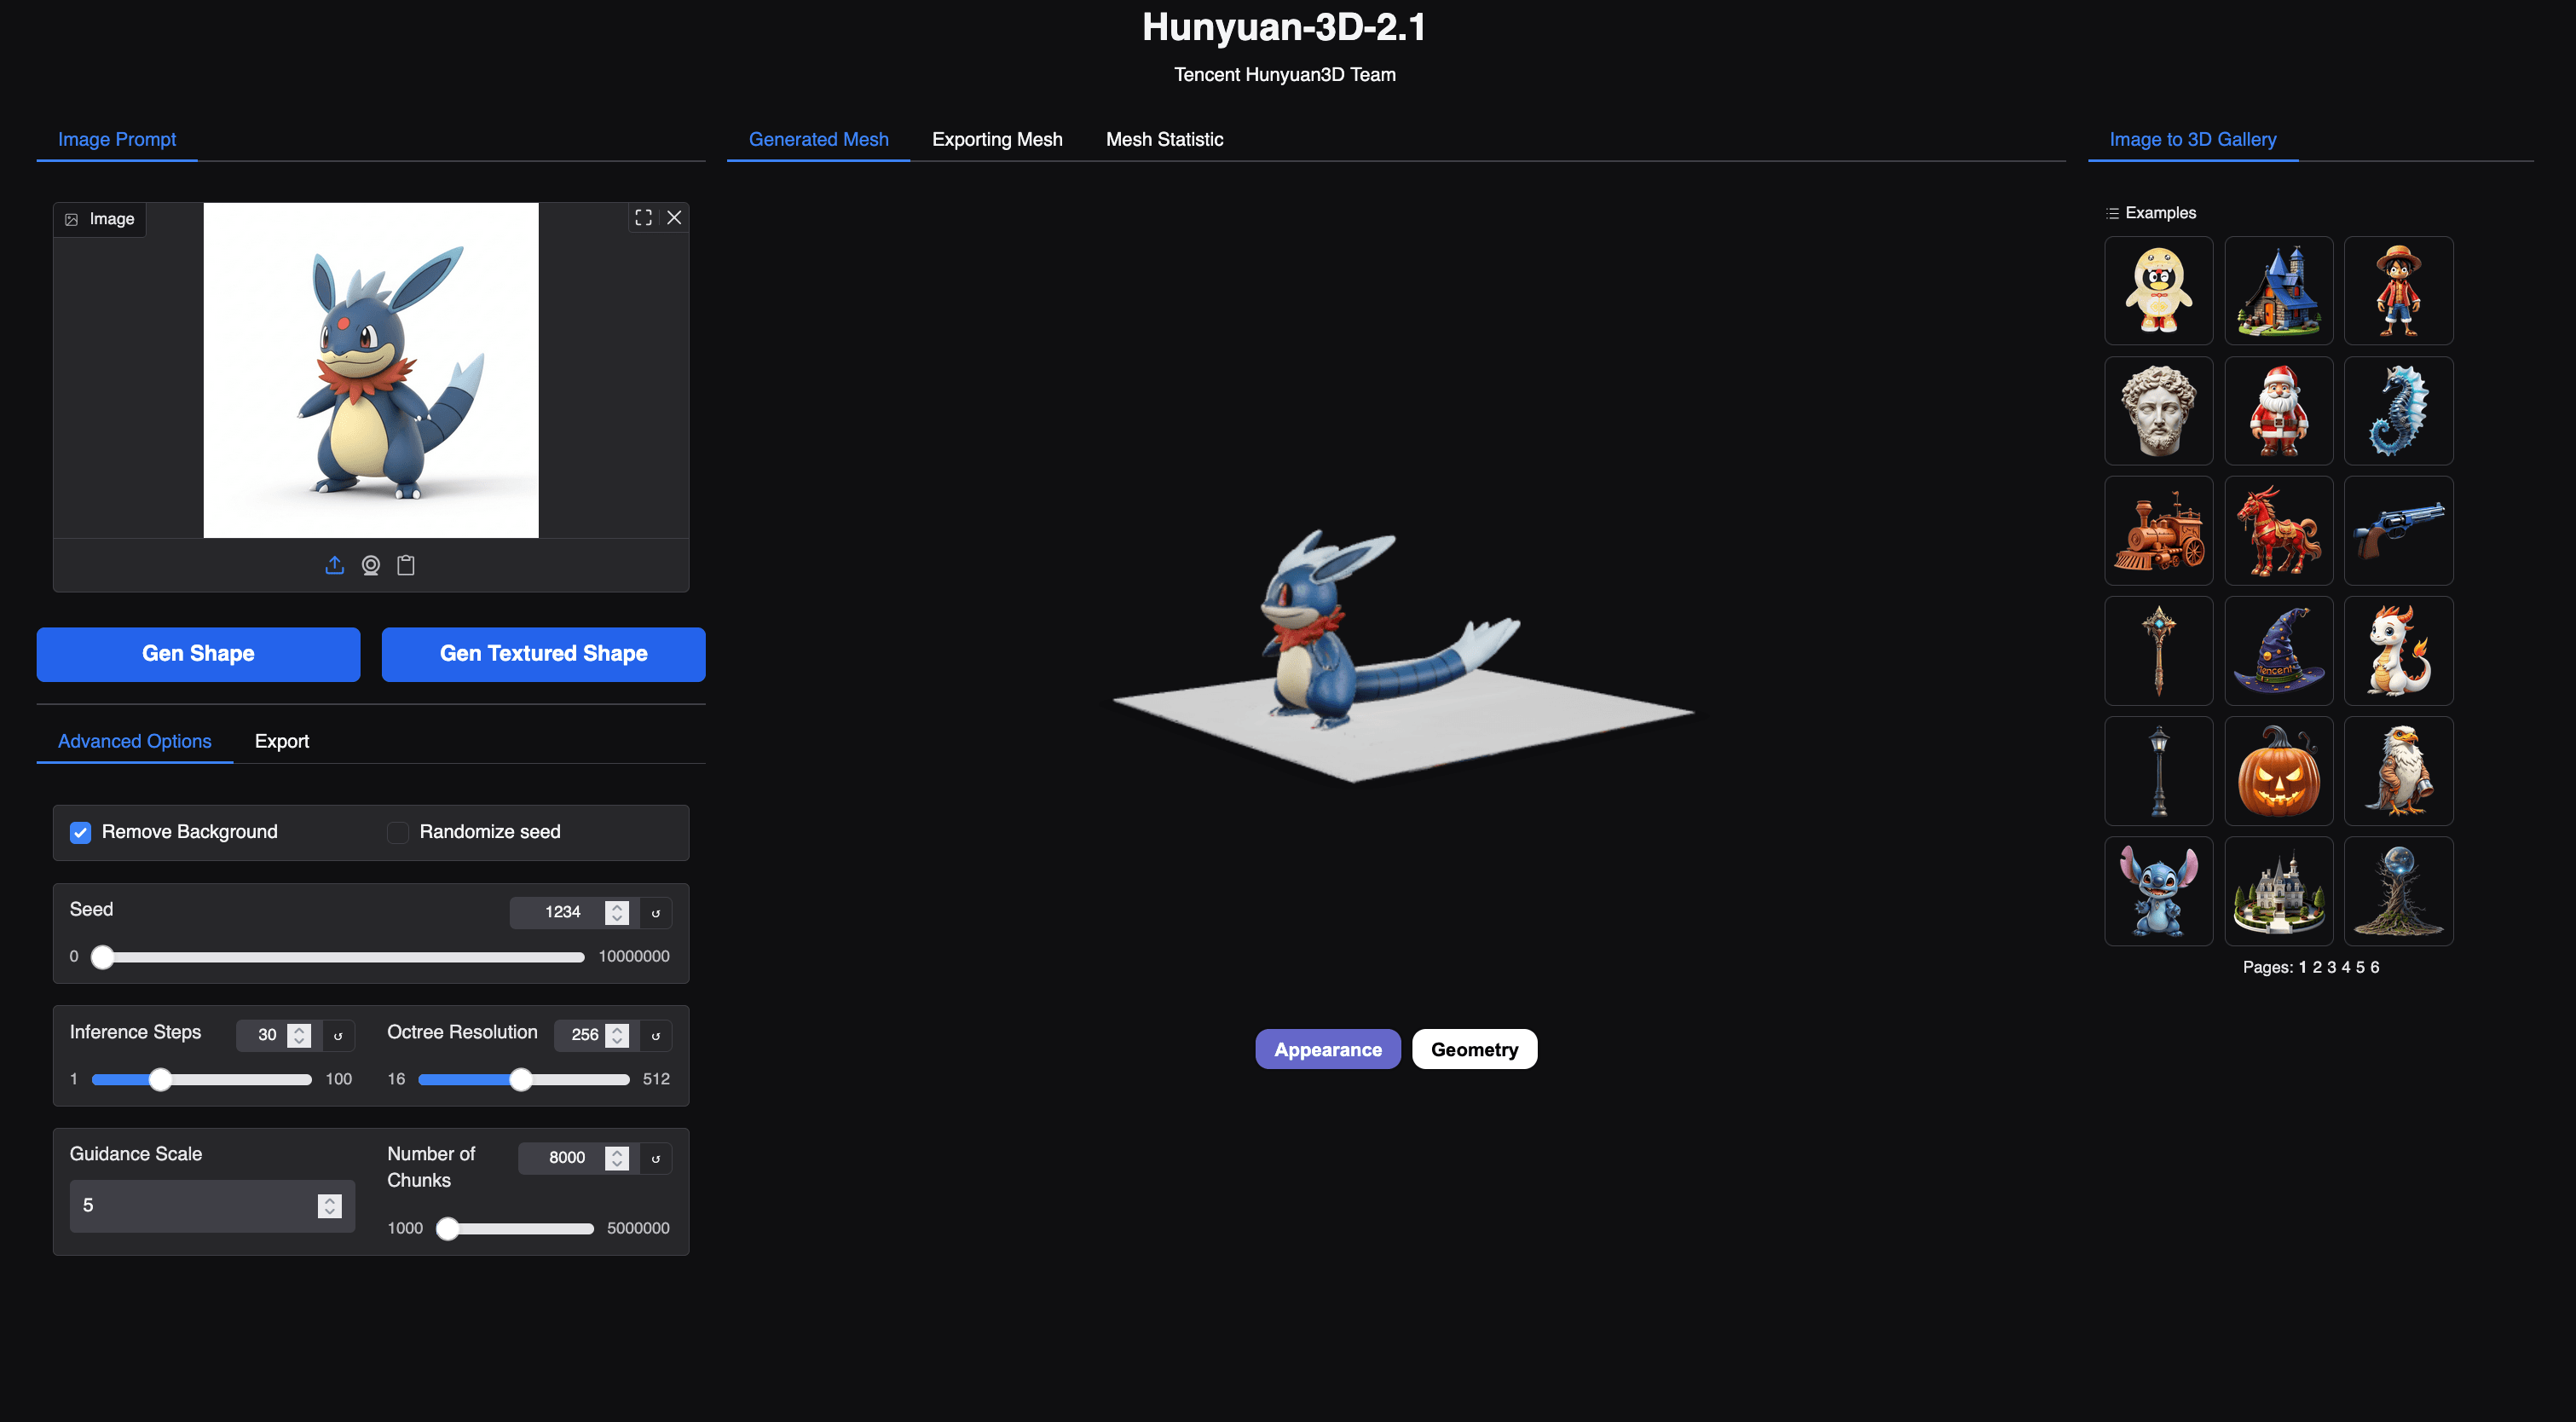The width and height of the screenshot is (2576, 1422).
Task: Upload a new image prompt file
Action: click(x=335, y=564)
